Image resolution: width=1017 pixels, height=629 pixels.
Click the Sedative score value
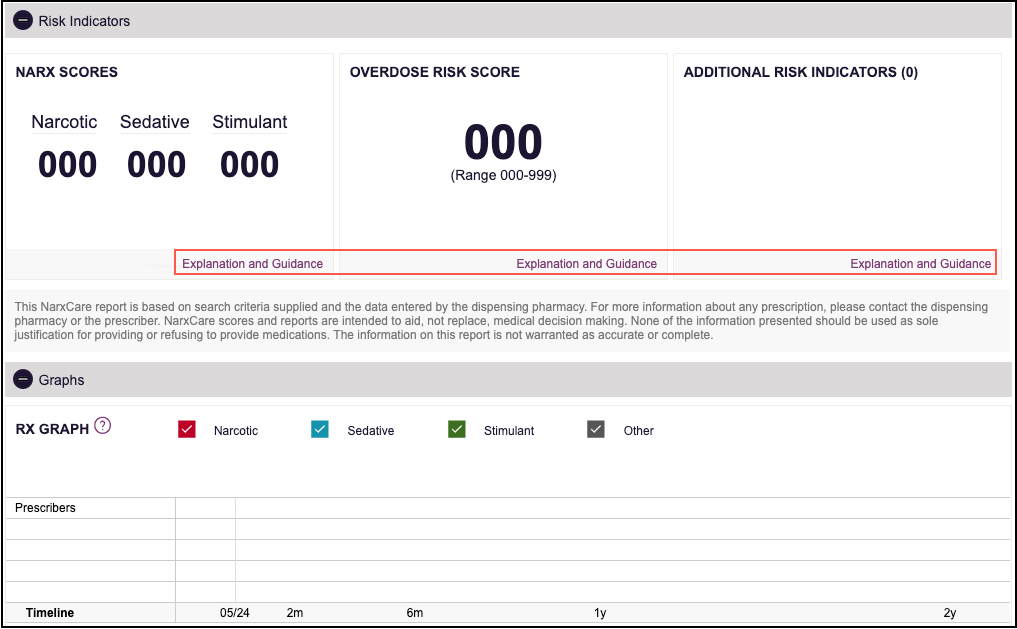point(155,163)
